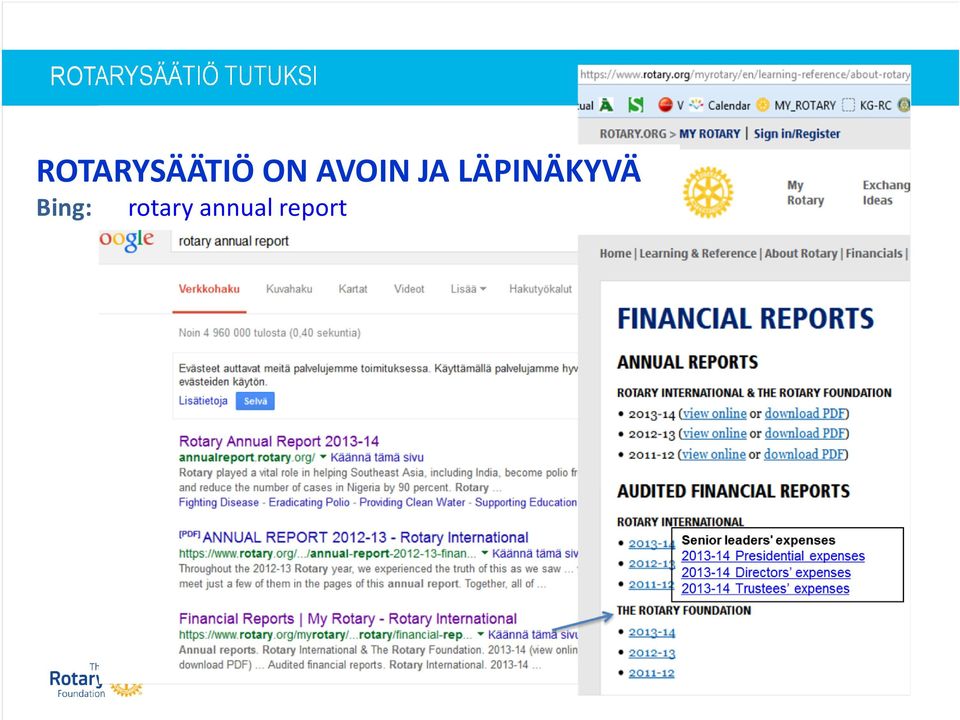
Task: Click Sign in/Register
Action: (x=797, y=133)
